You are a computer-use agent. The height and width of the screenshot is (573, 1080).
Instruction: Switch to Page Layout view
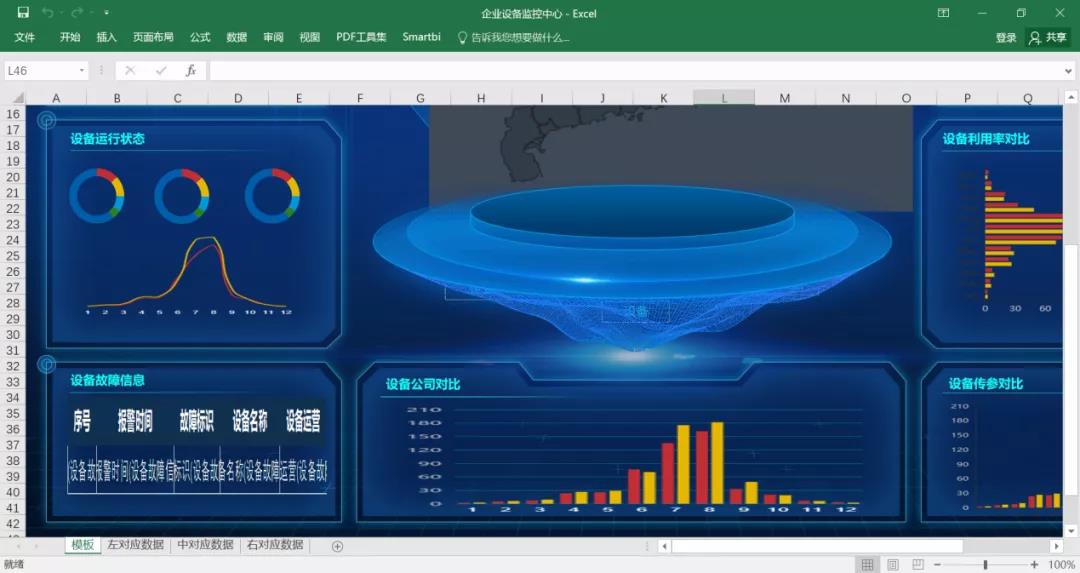click(893, 565)
